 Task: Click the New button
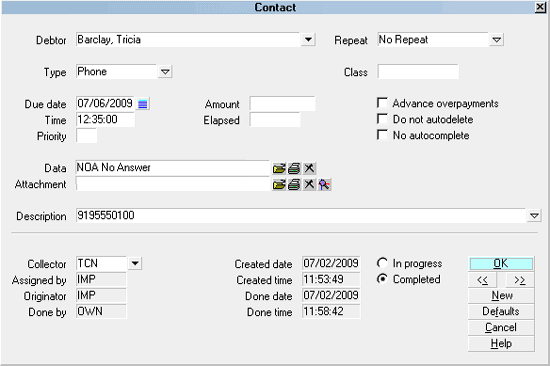[501, 295]
